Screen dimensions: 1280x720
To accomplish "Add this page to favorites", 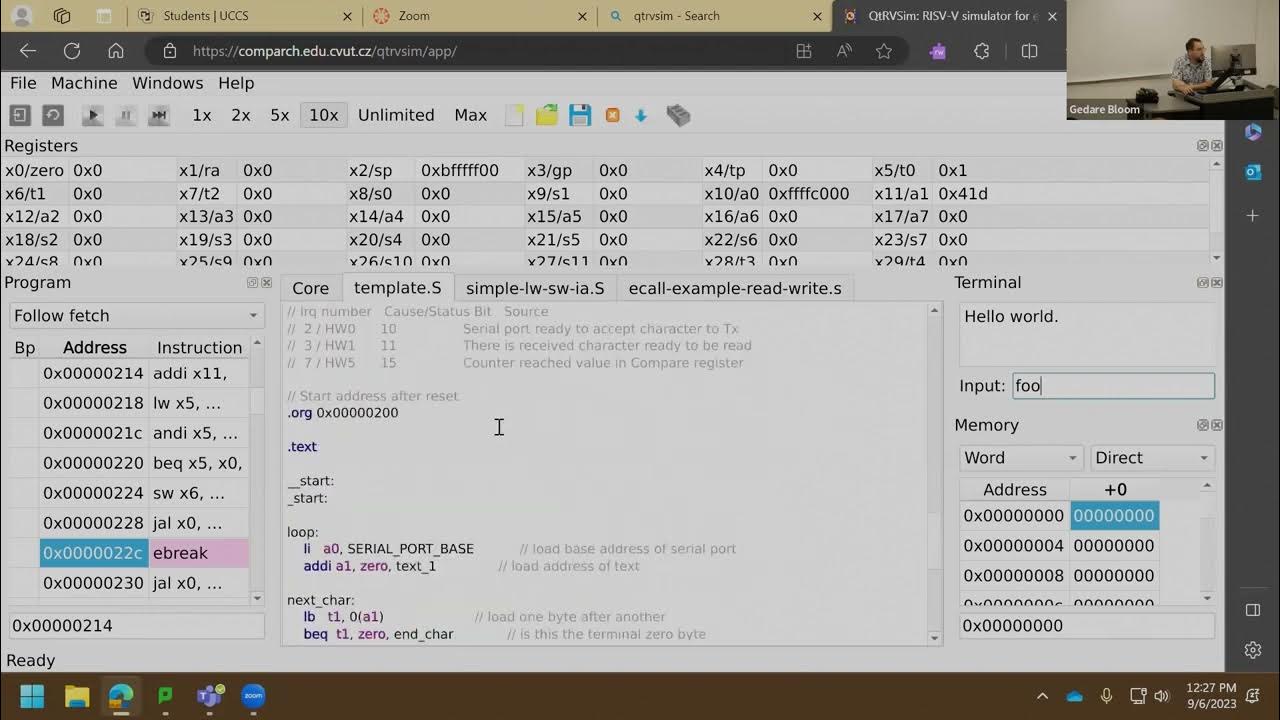I will point(884,51).
